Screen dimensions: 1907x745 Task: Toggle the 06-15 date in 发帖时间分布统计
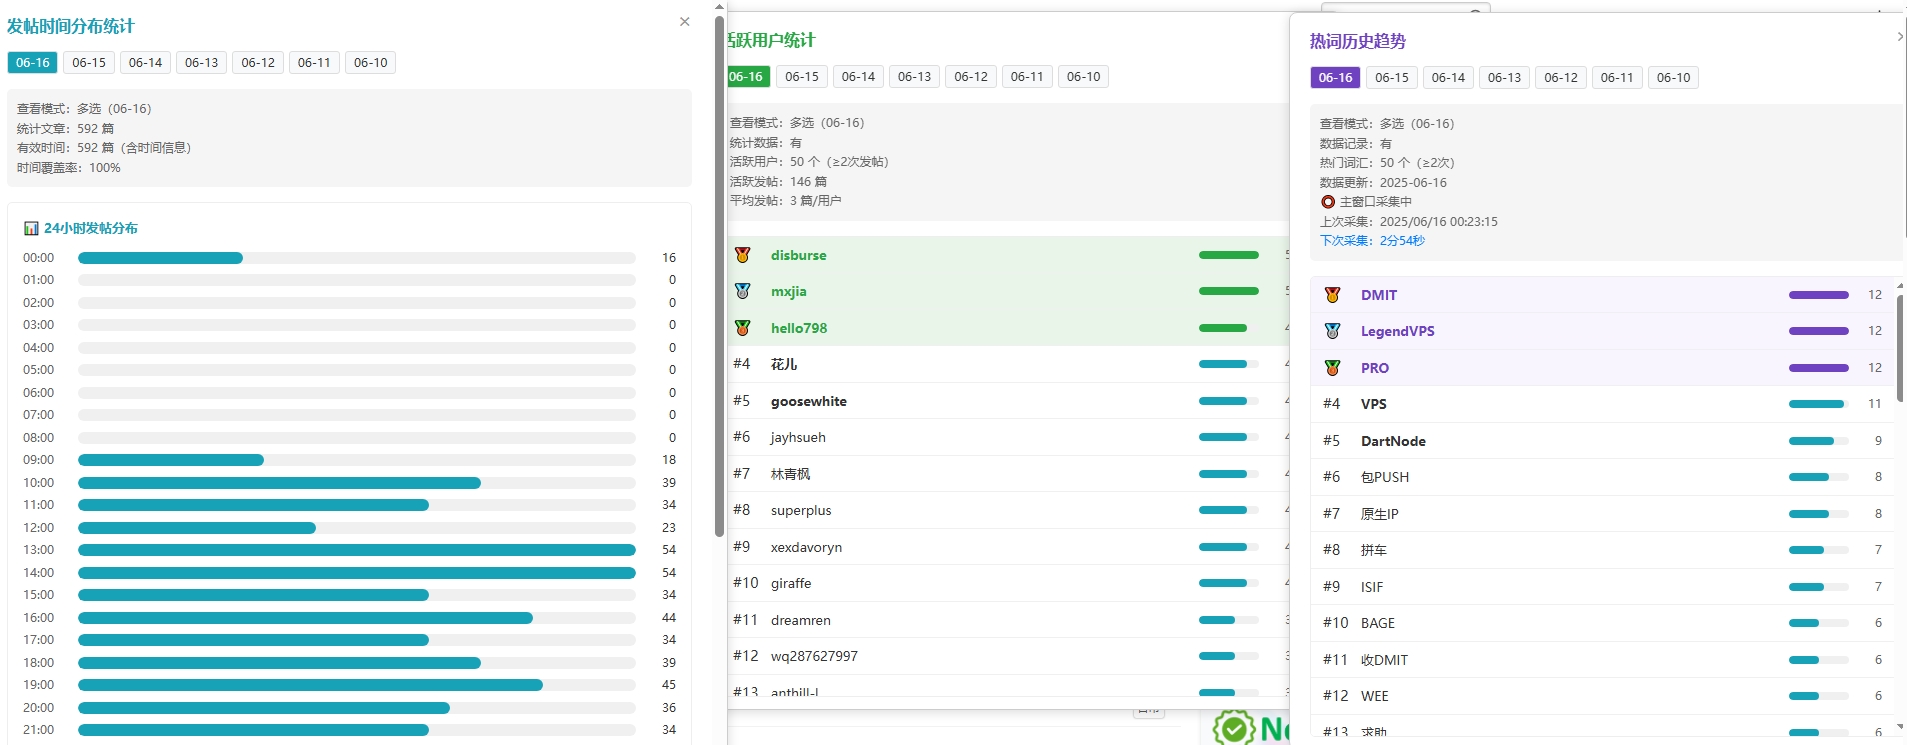tap(89, 62)
